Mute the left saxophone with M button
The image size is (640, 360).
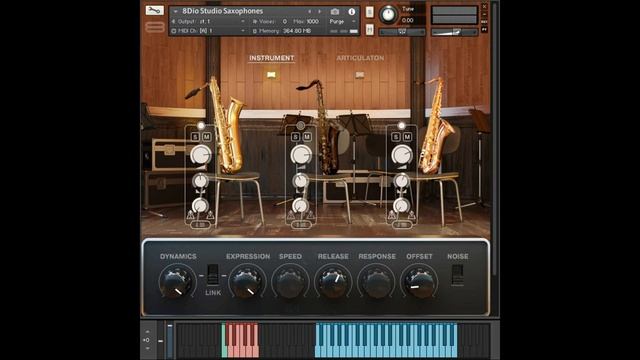pyautogui.click(x=207, y=137)
